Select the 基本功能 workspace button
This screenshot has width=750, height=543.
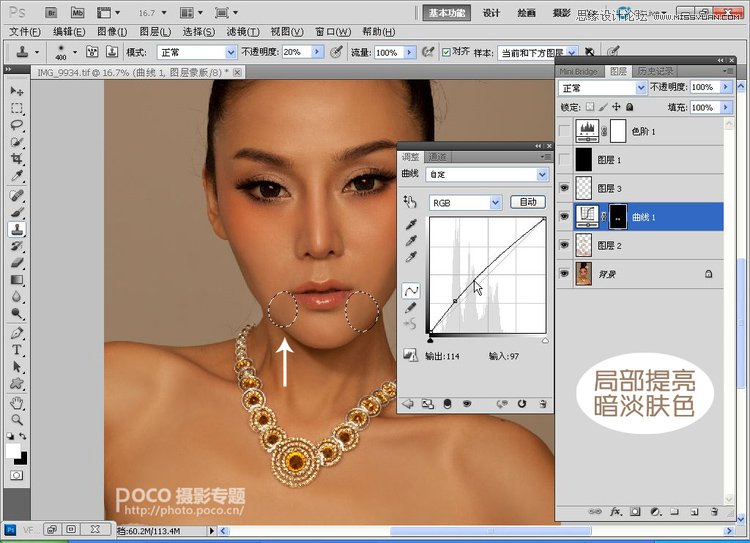pos(446,13)
